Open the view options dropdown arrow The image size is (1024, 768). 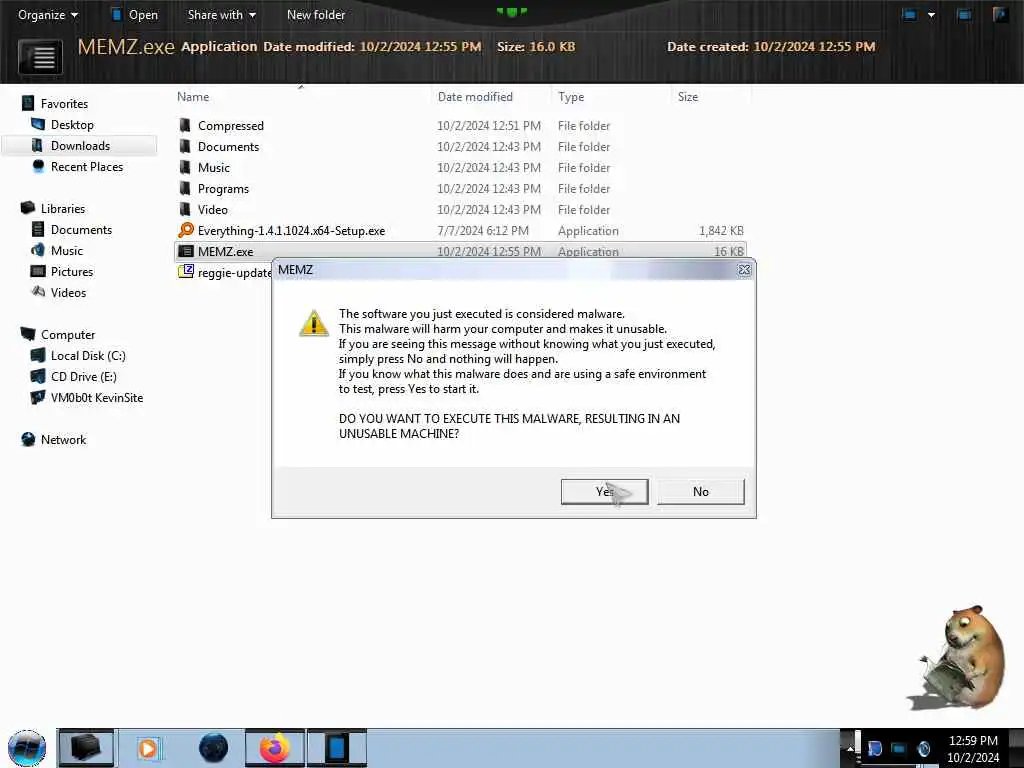click(931, 14)
